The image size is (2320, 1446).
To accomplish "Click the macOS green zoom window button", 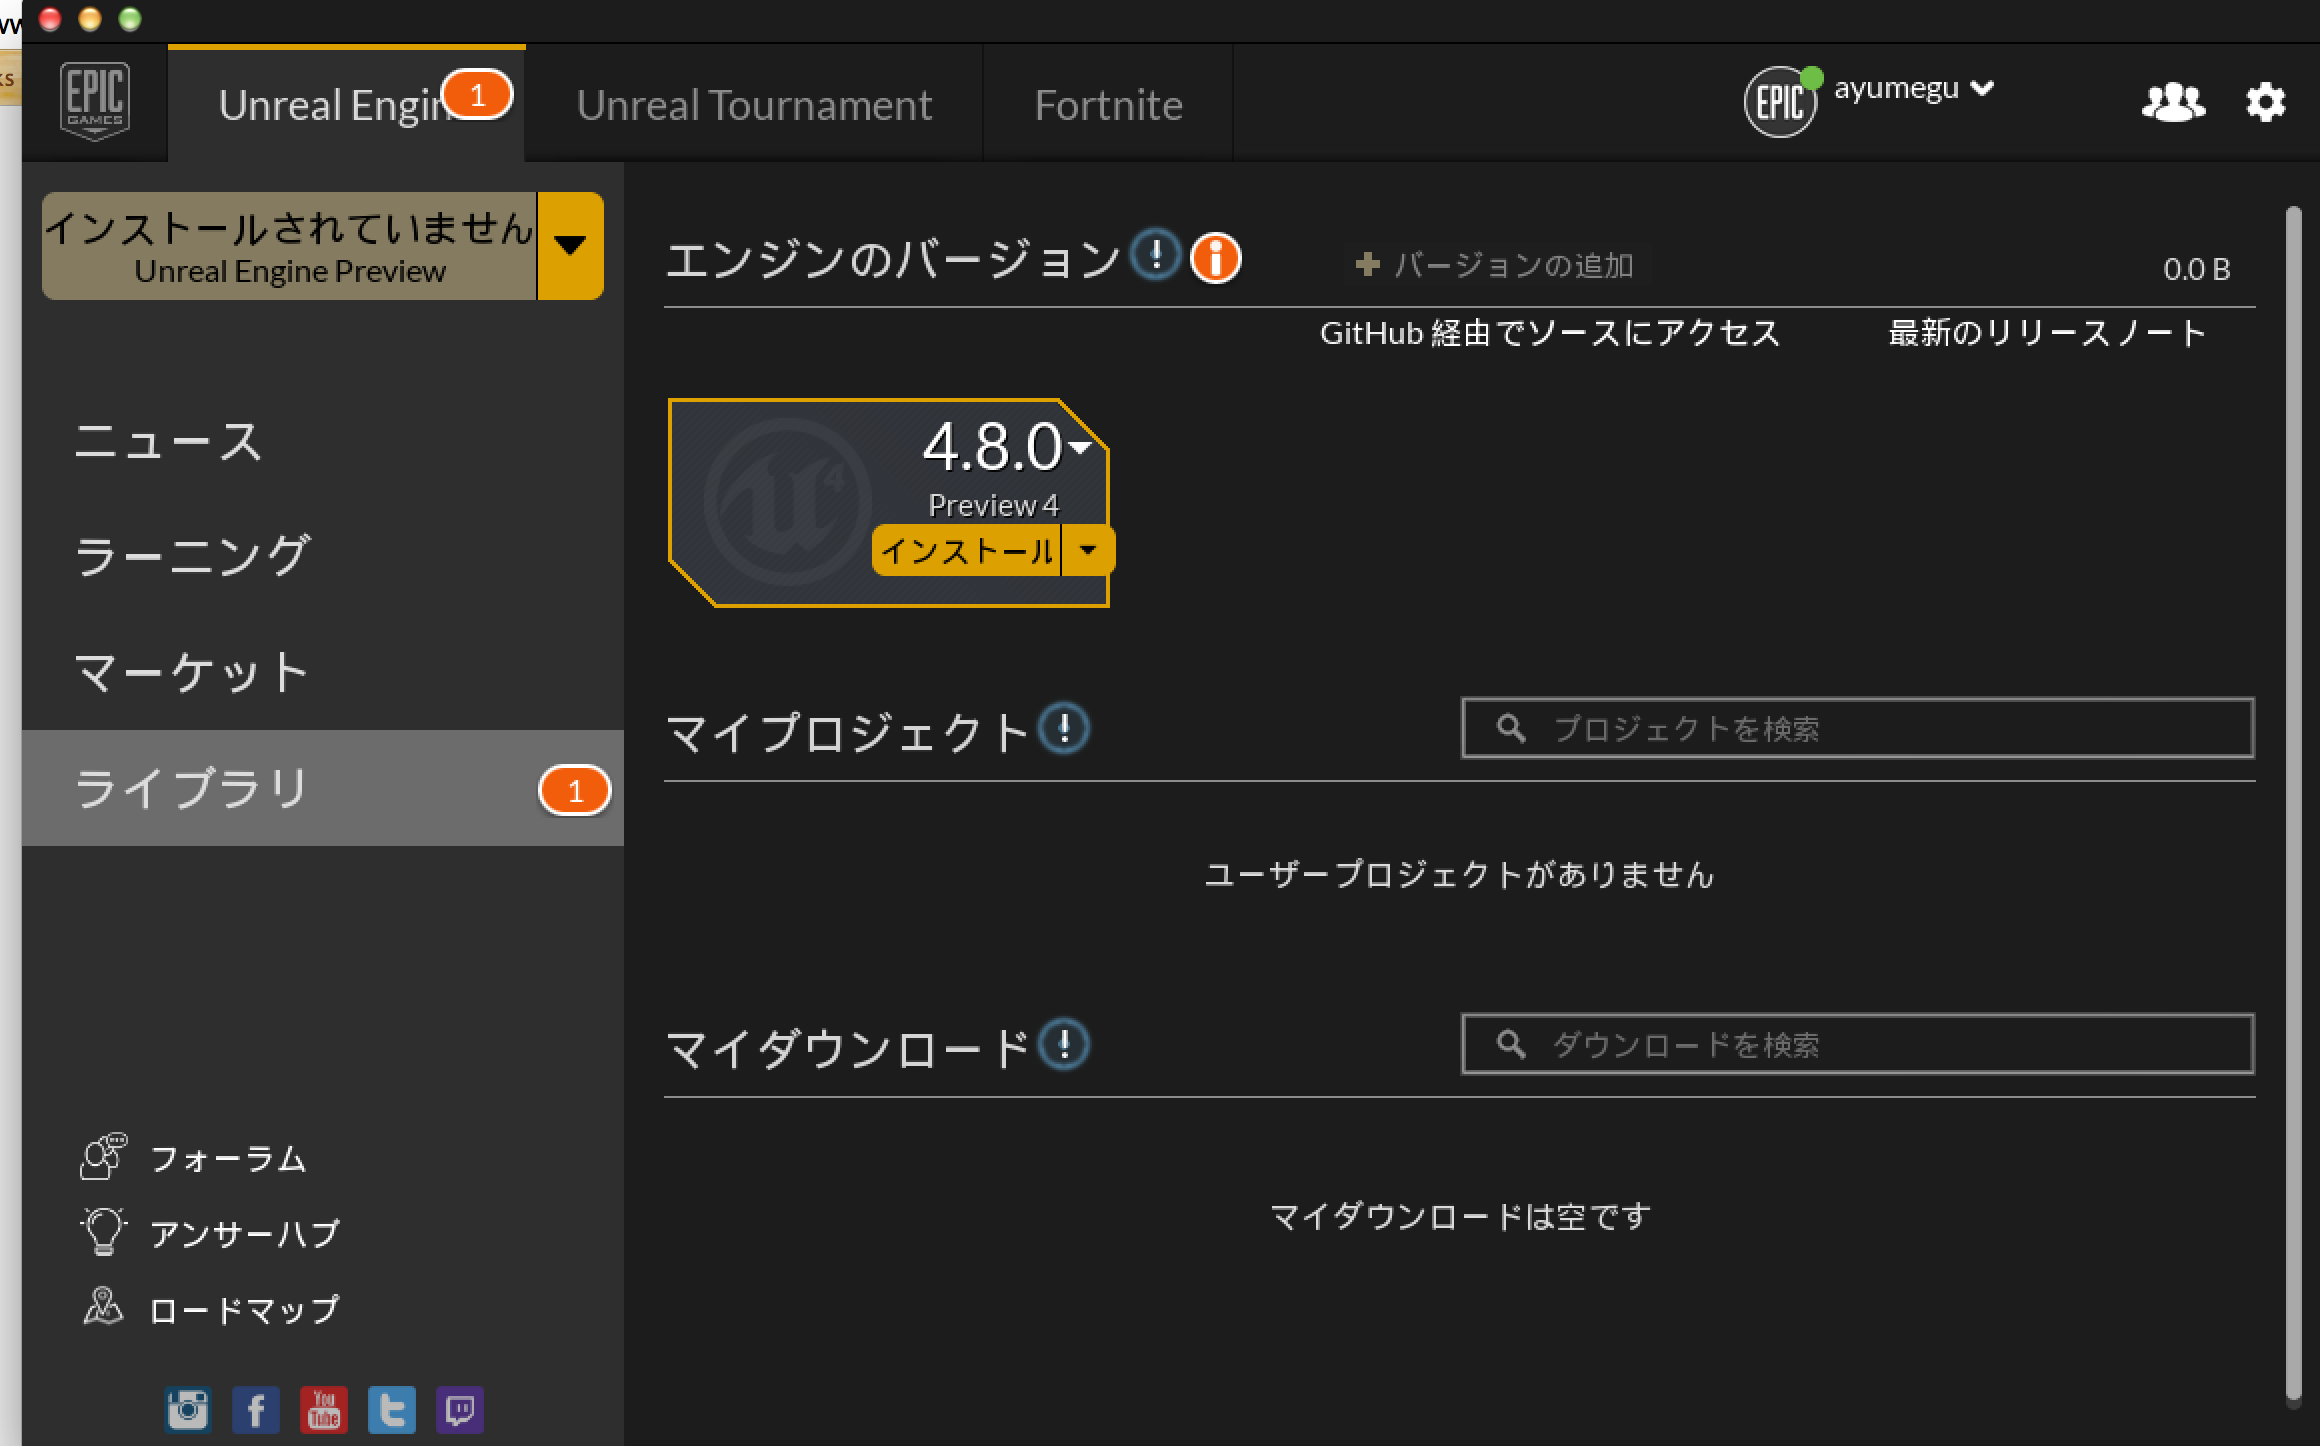I will (x=130, y=19).
